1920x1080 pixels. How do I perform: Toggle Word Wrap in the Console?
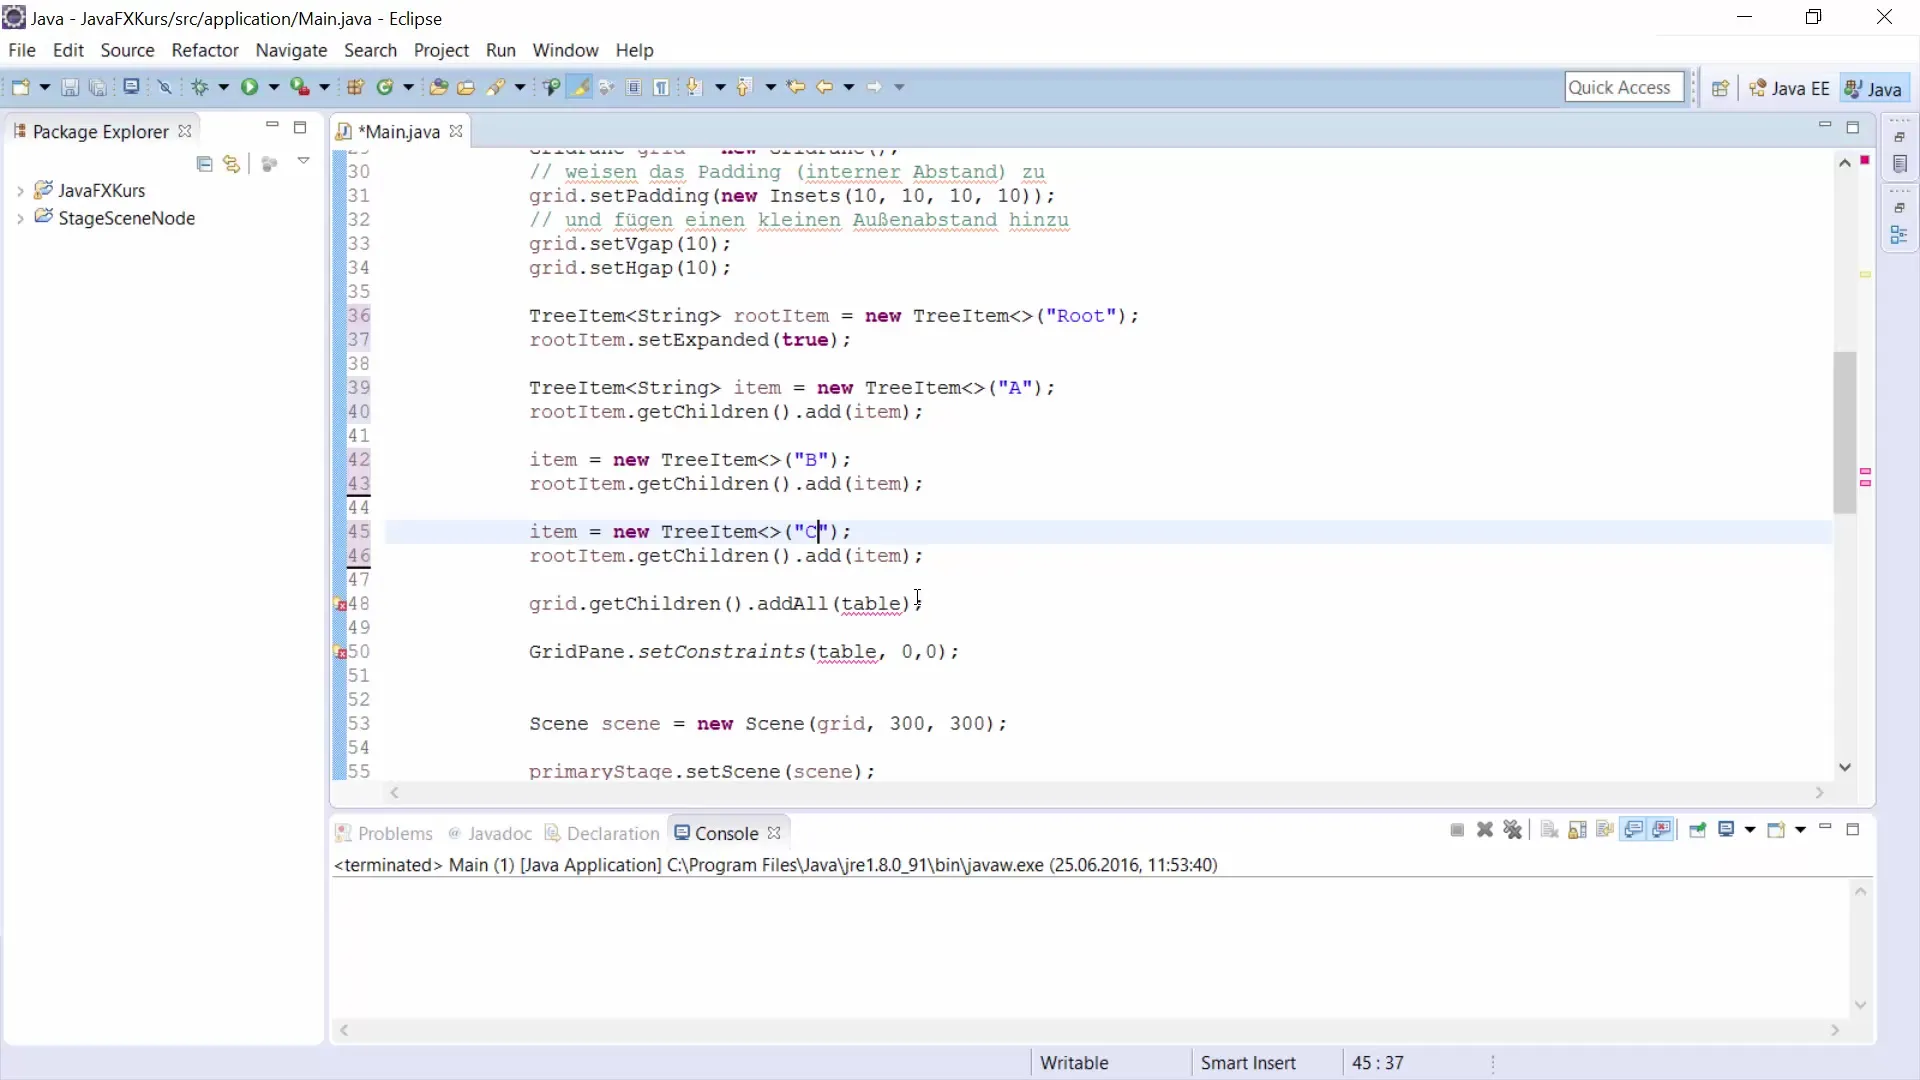[x=1606, y=830]
